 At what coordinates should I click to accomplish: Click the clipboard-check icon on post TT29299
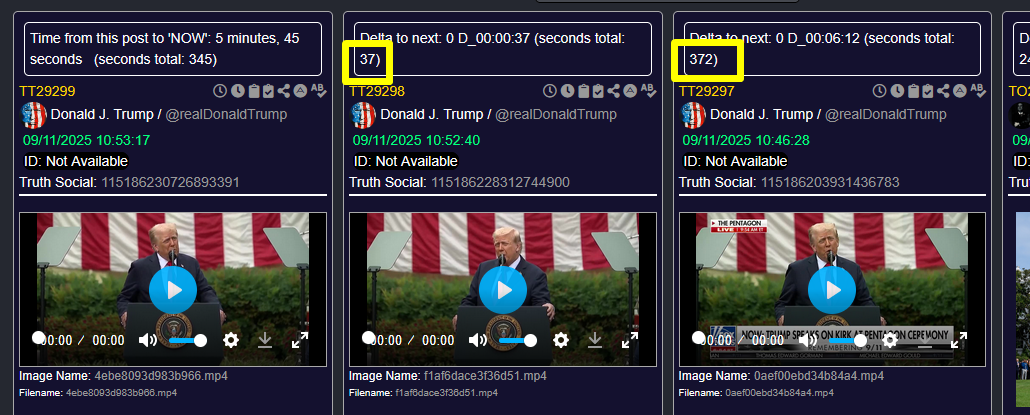coord(269,91)
